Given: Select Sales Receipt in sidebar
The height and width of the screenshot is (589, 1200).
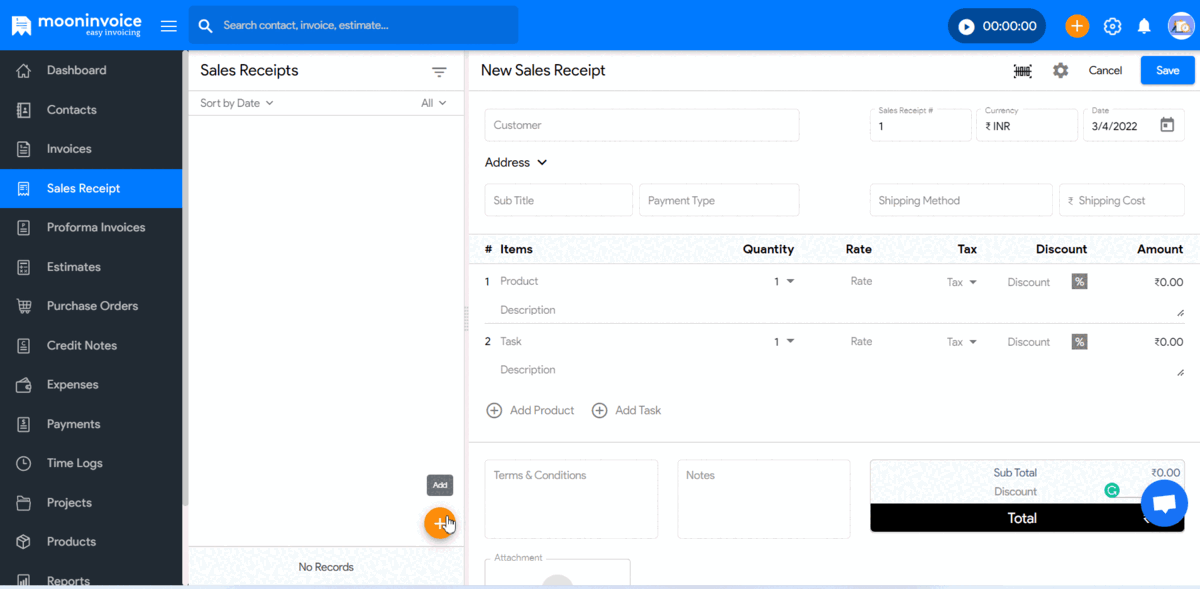Looking at the screenshot, I should 91,188.
